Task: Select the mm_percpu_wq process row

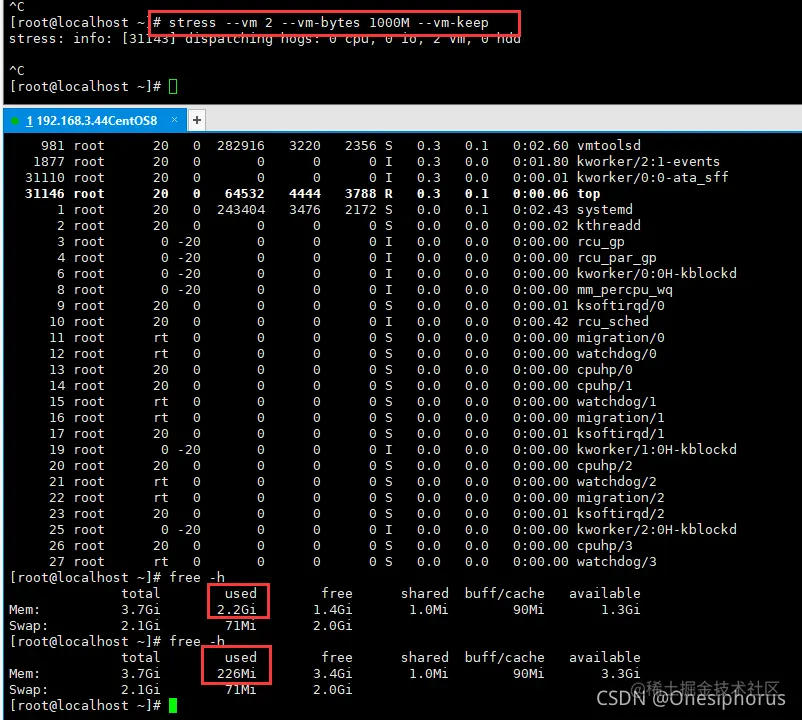Action: [x=364, y=289]
